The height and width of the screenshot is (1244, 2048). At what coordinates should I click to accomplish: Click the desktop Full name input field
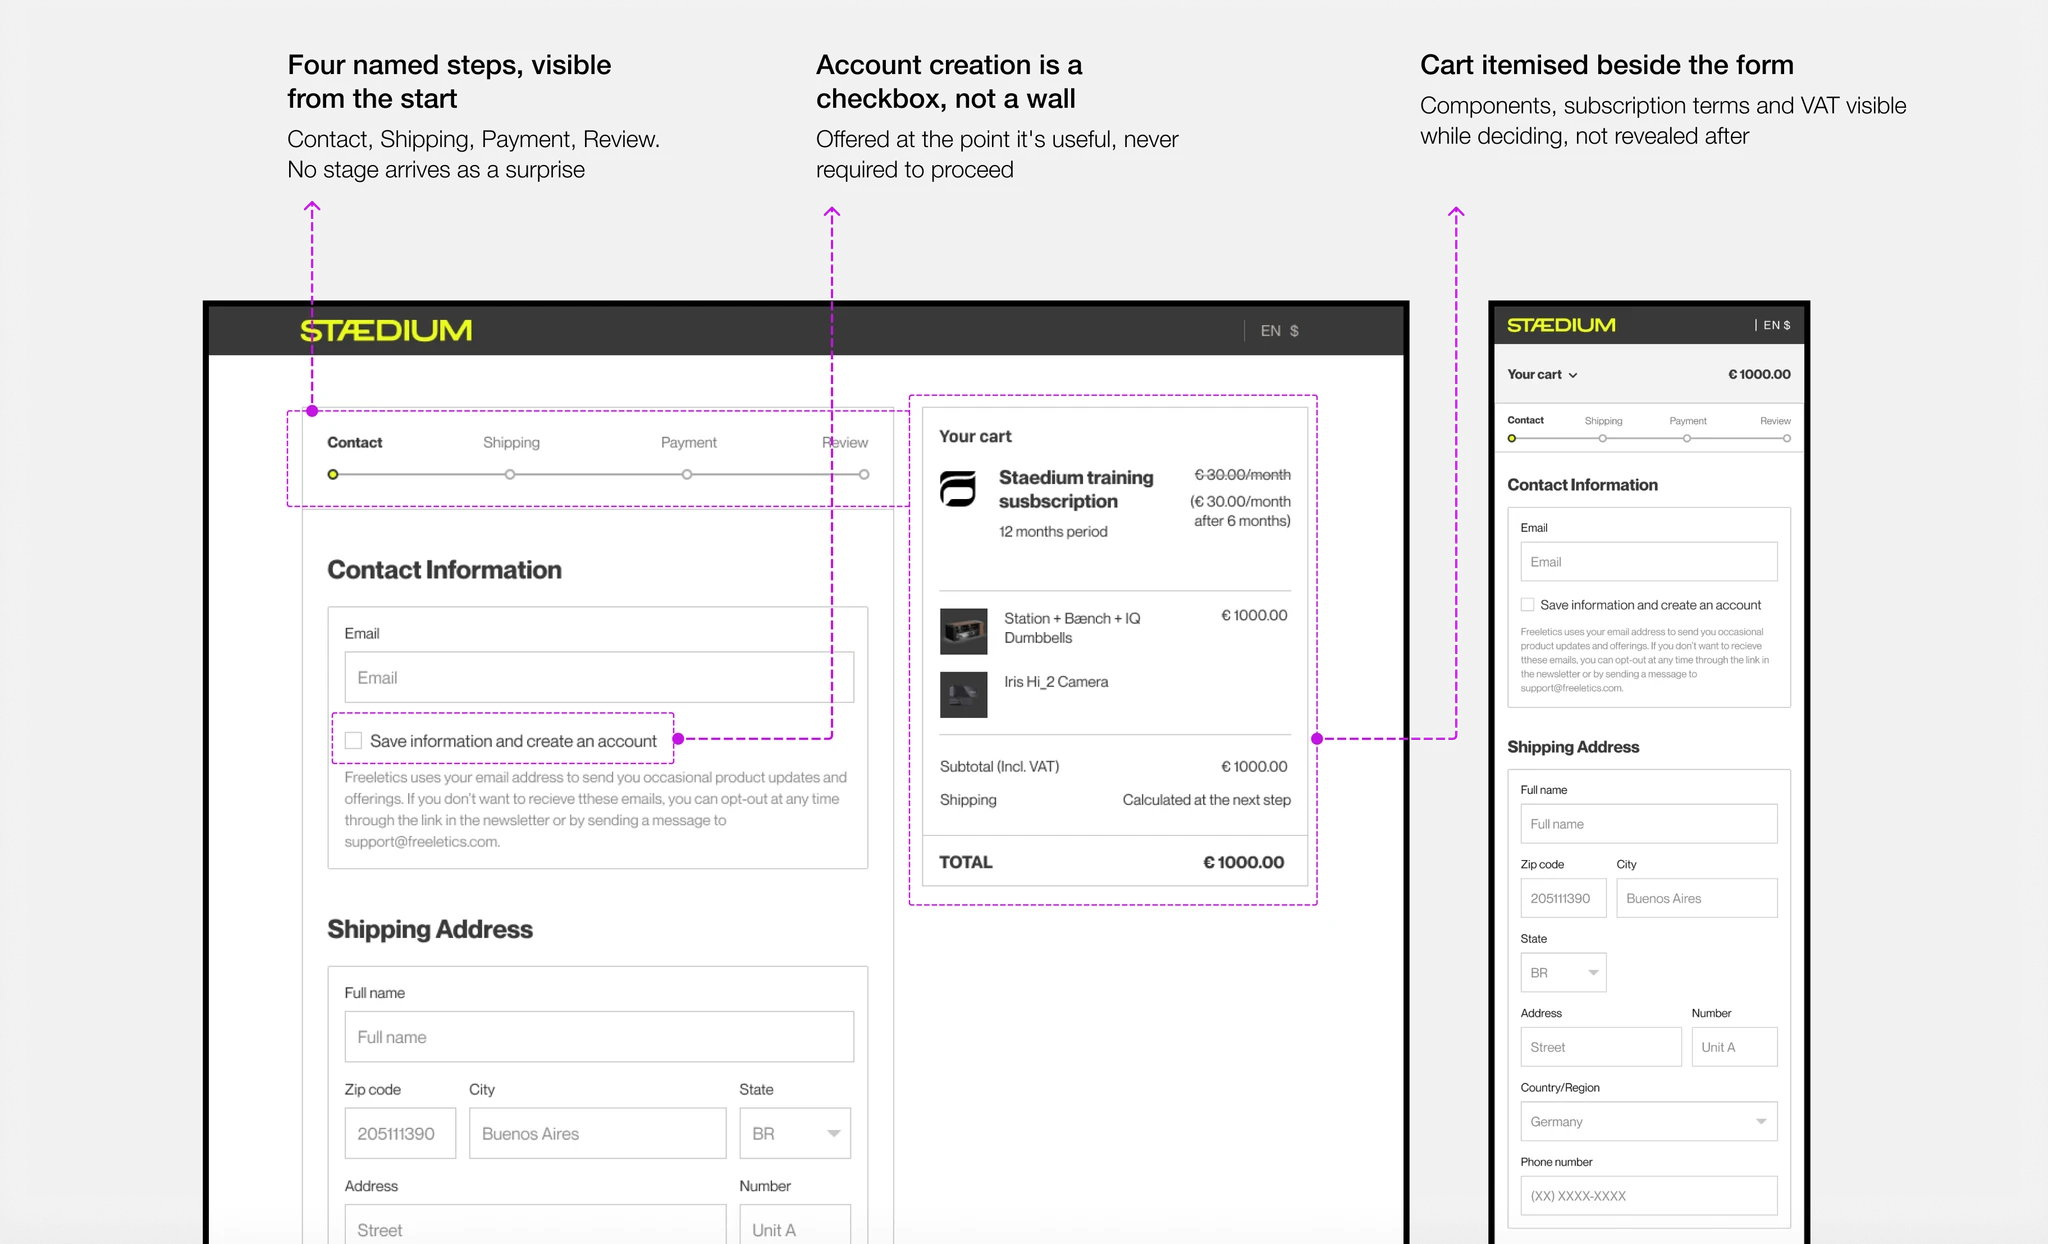599,1036
